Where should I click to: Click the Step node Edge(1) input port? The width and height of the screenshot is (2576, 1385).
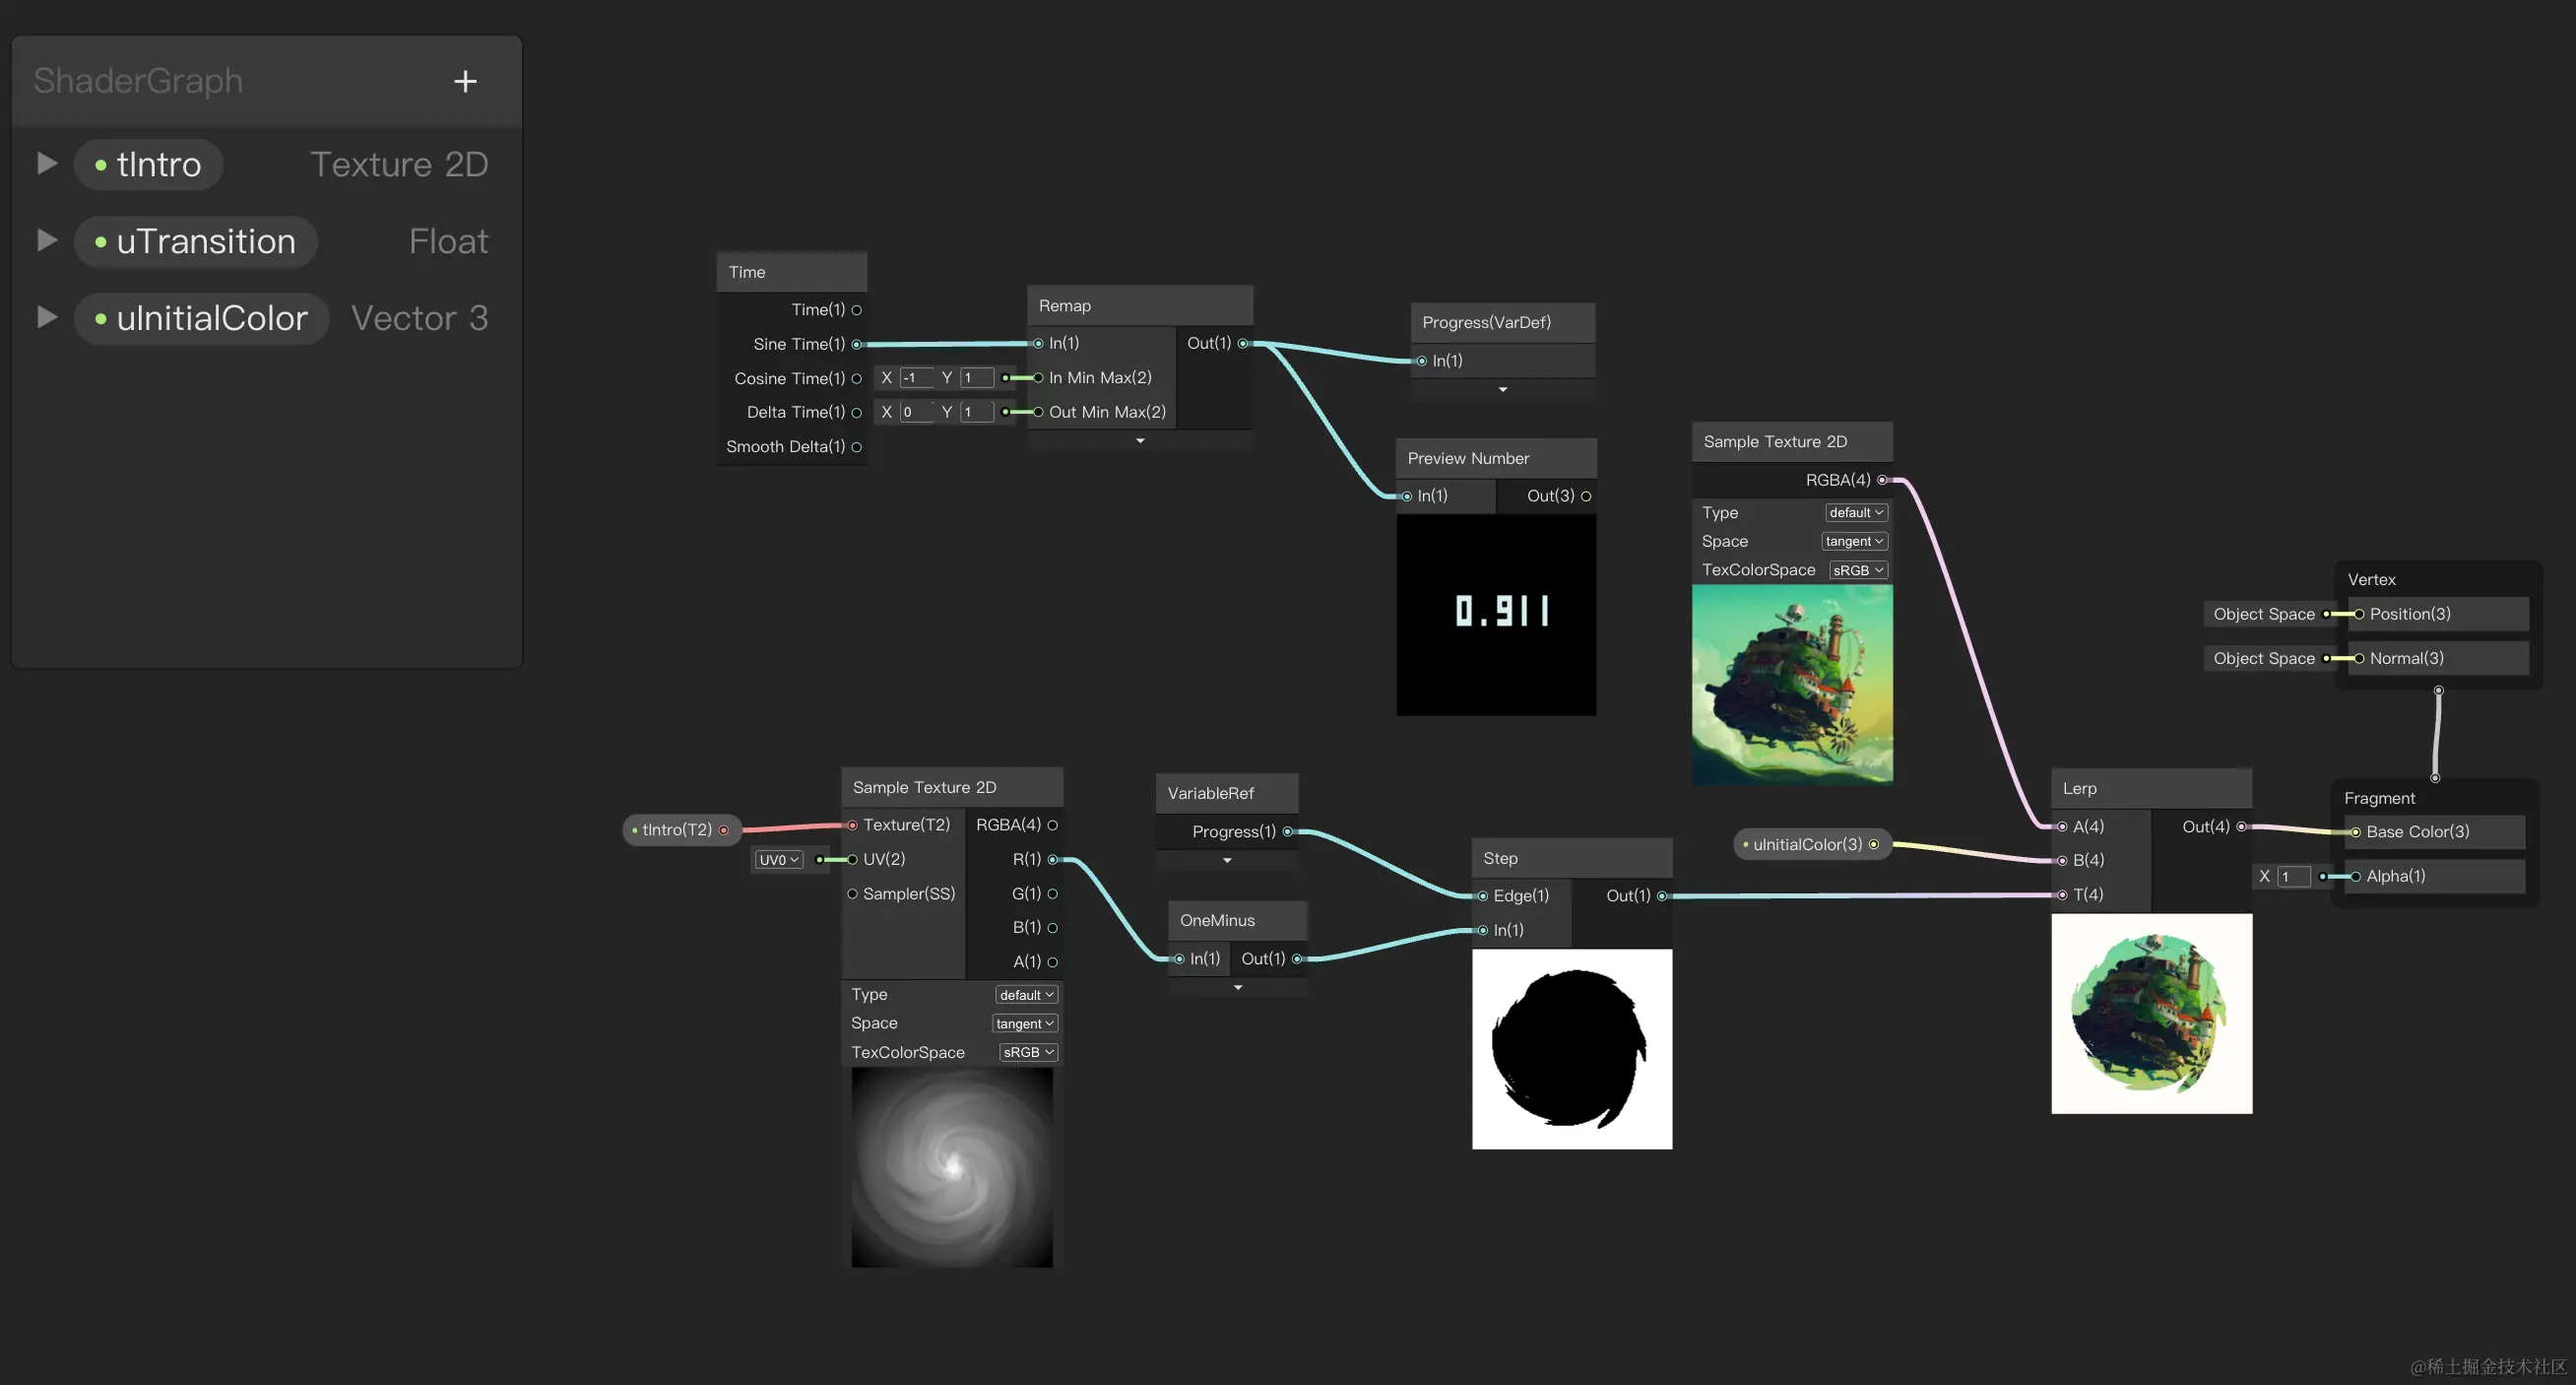[x=1483, y=896]
